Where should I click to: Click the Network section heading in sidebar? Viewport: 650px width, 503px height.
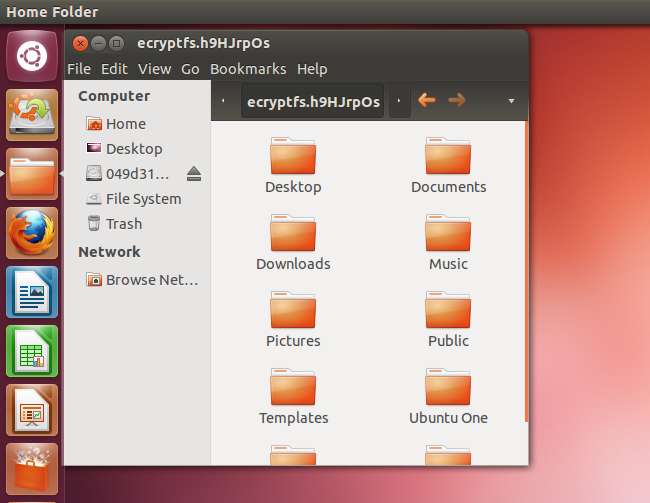point(109,252)
